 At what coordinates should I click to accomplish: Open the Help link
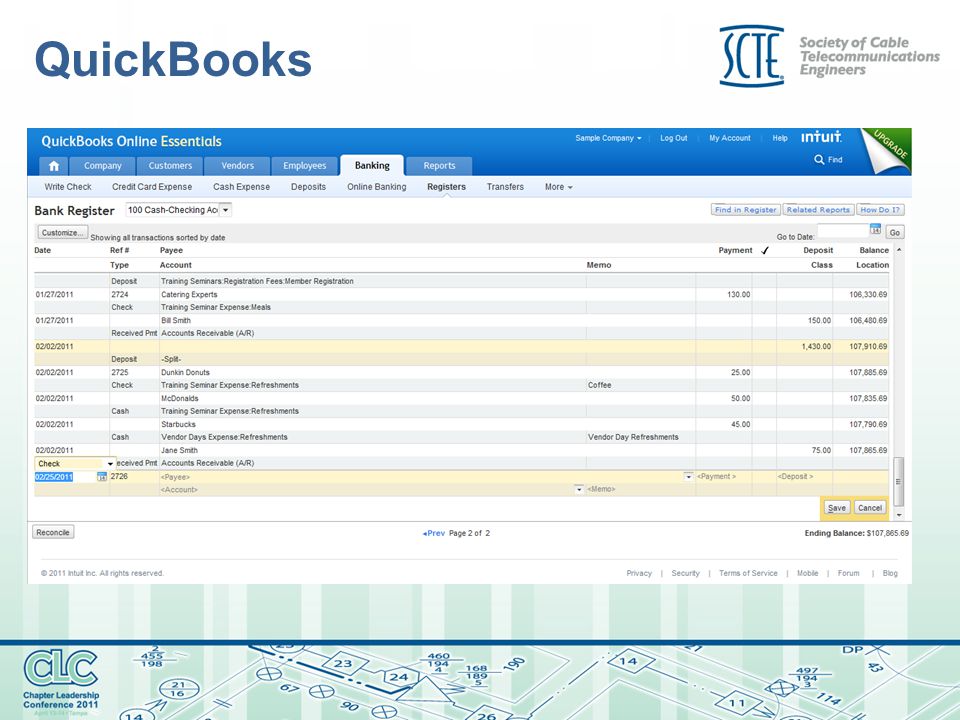pos(780,138)
